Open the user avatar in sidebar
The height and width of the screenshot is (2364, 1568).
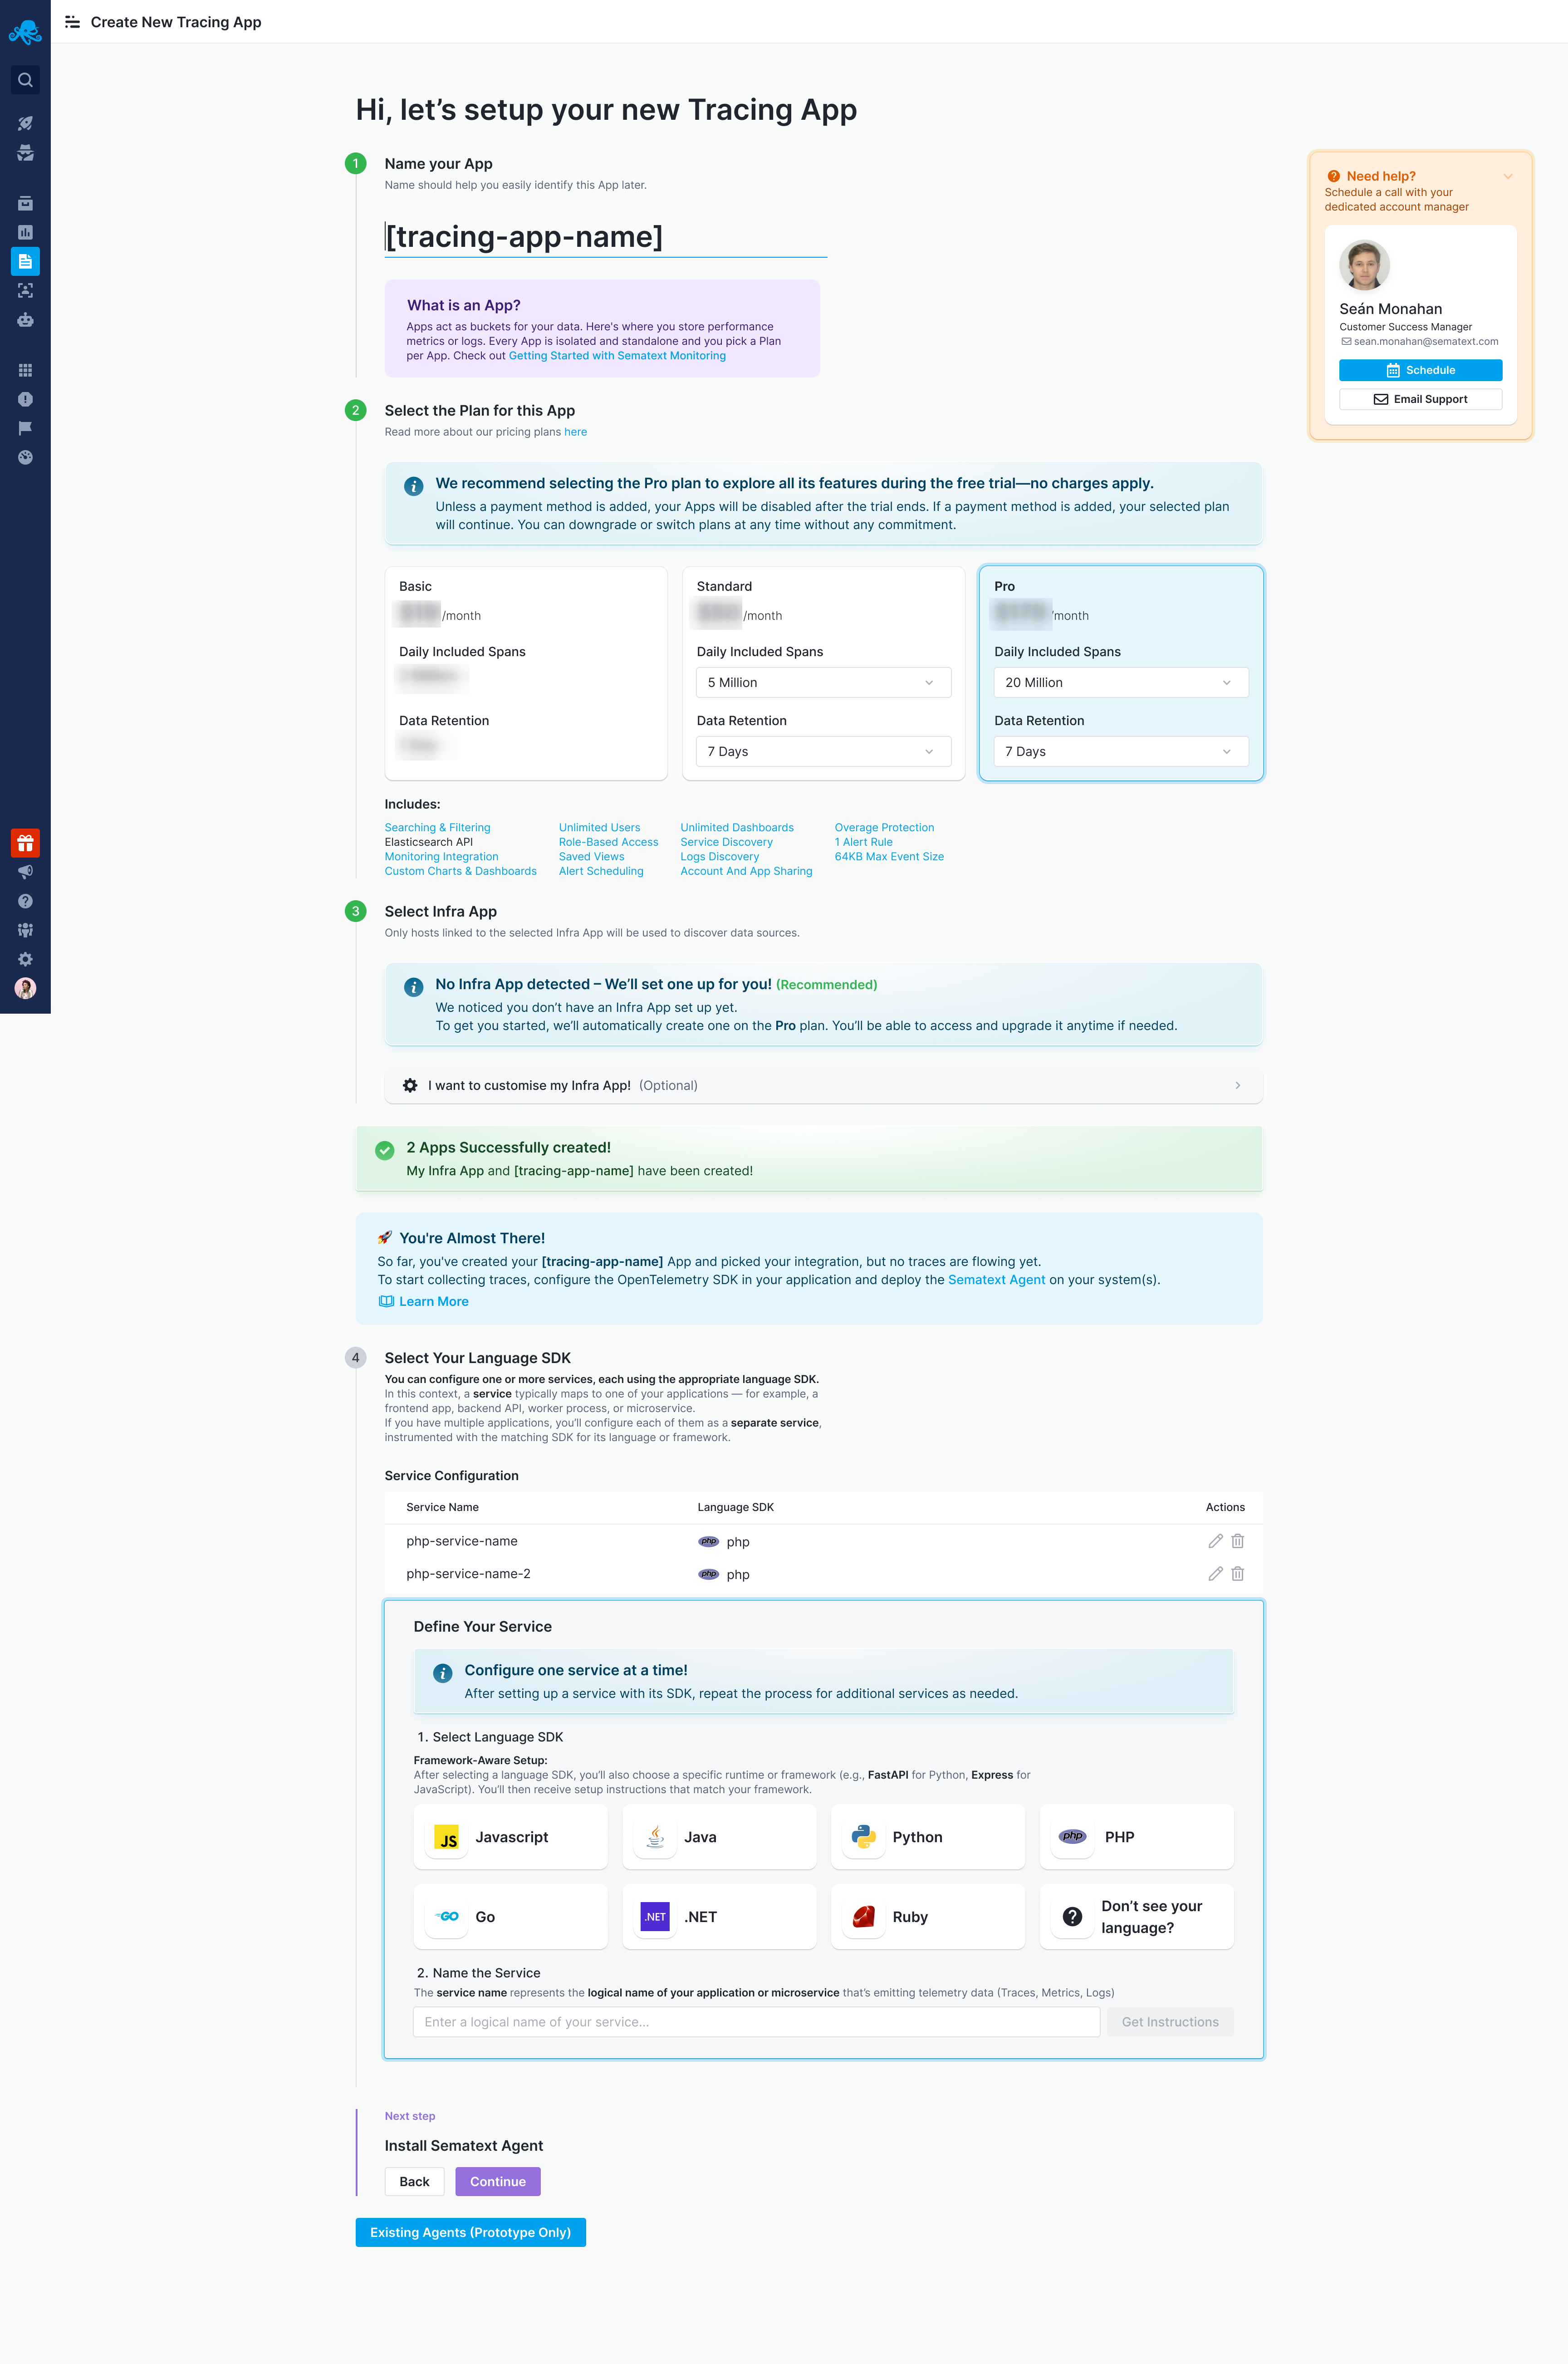[x=25, y=988]
